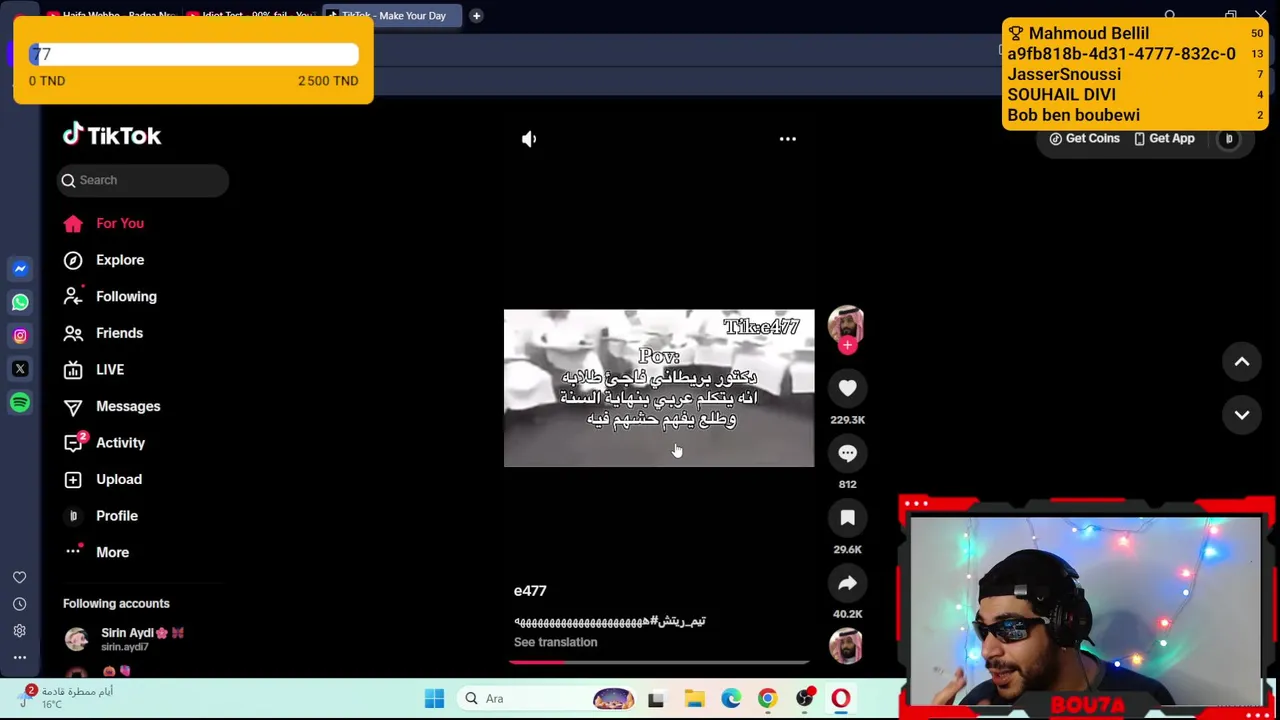This screenshot has width=1280, height=720.
Task: Go to next video with down chevron
Action: tap(1242, 415)
